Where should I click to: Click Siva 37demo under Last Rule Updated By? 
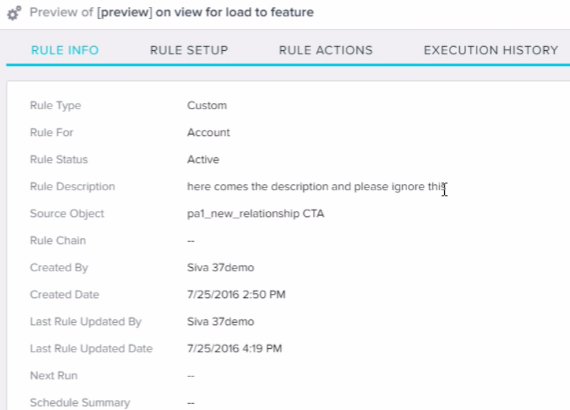coord(220,322)
